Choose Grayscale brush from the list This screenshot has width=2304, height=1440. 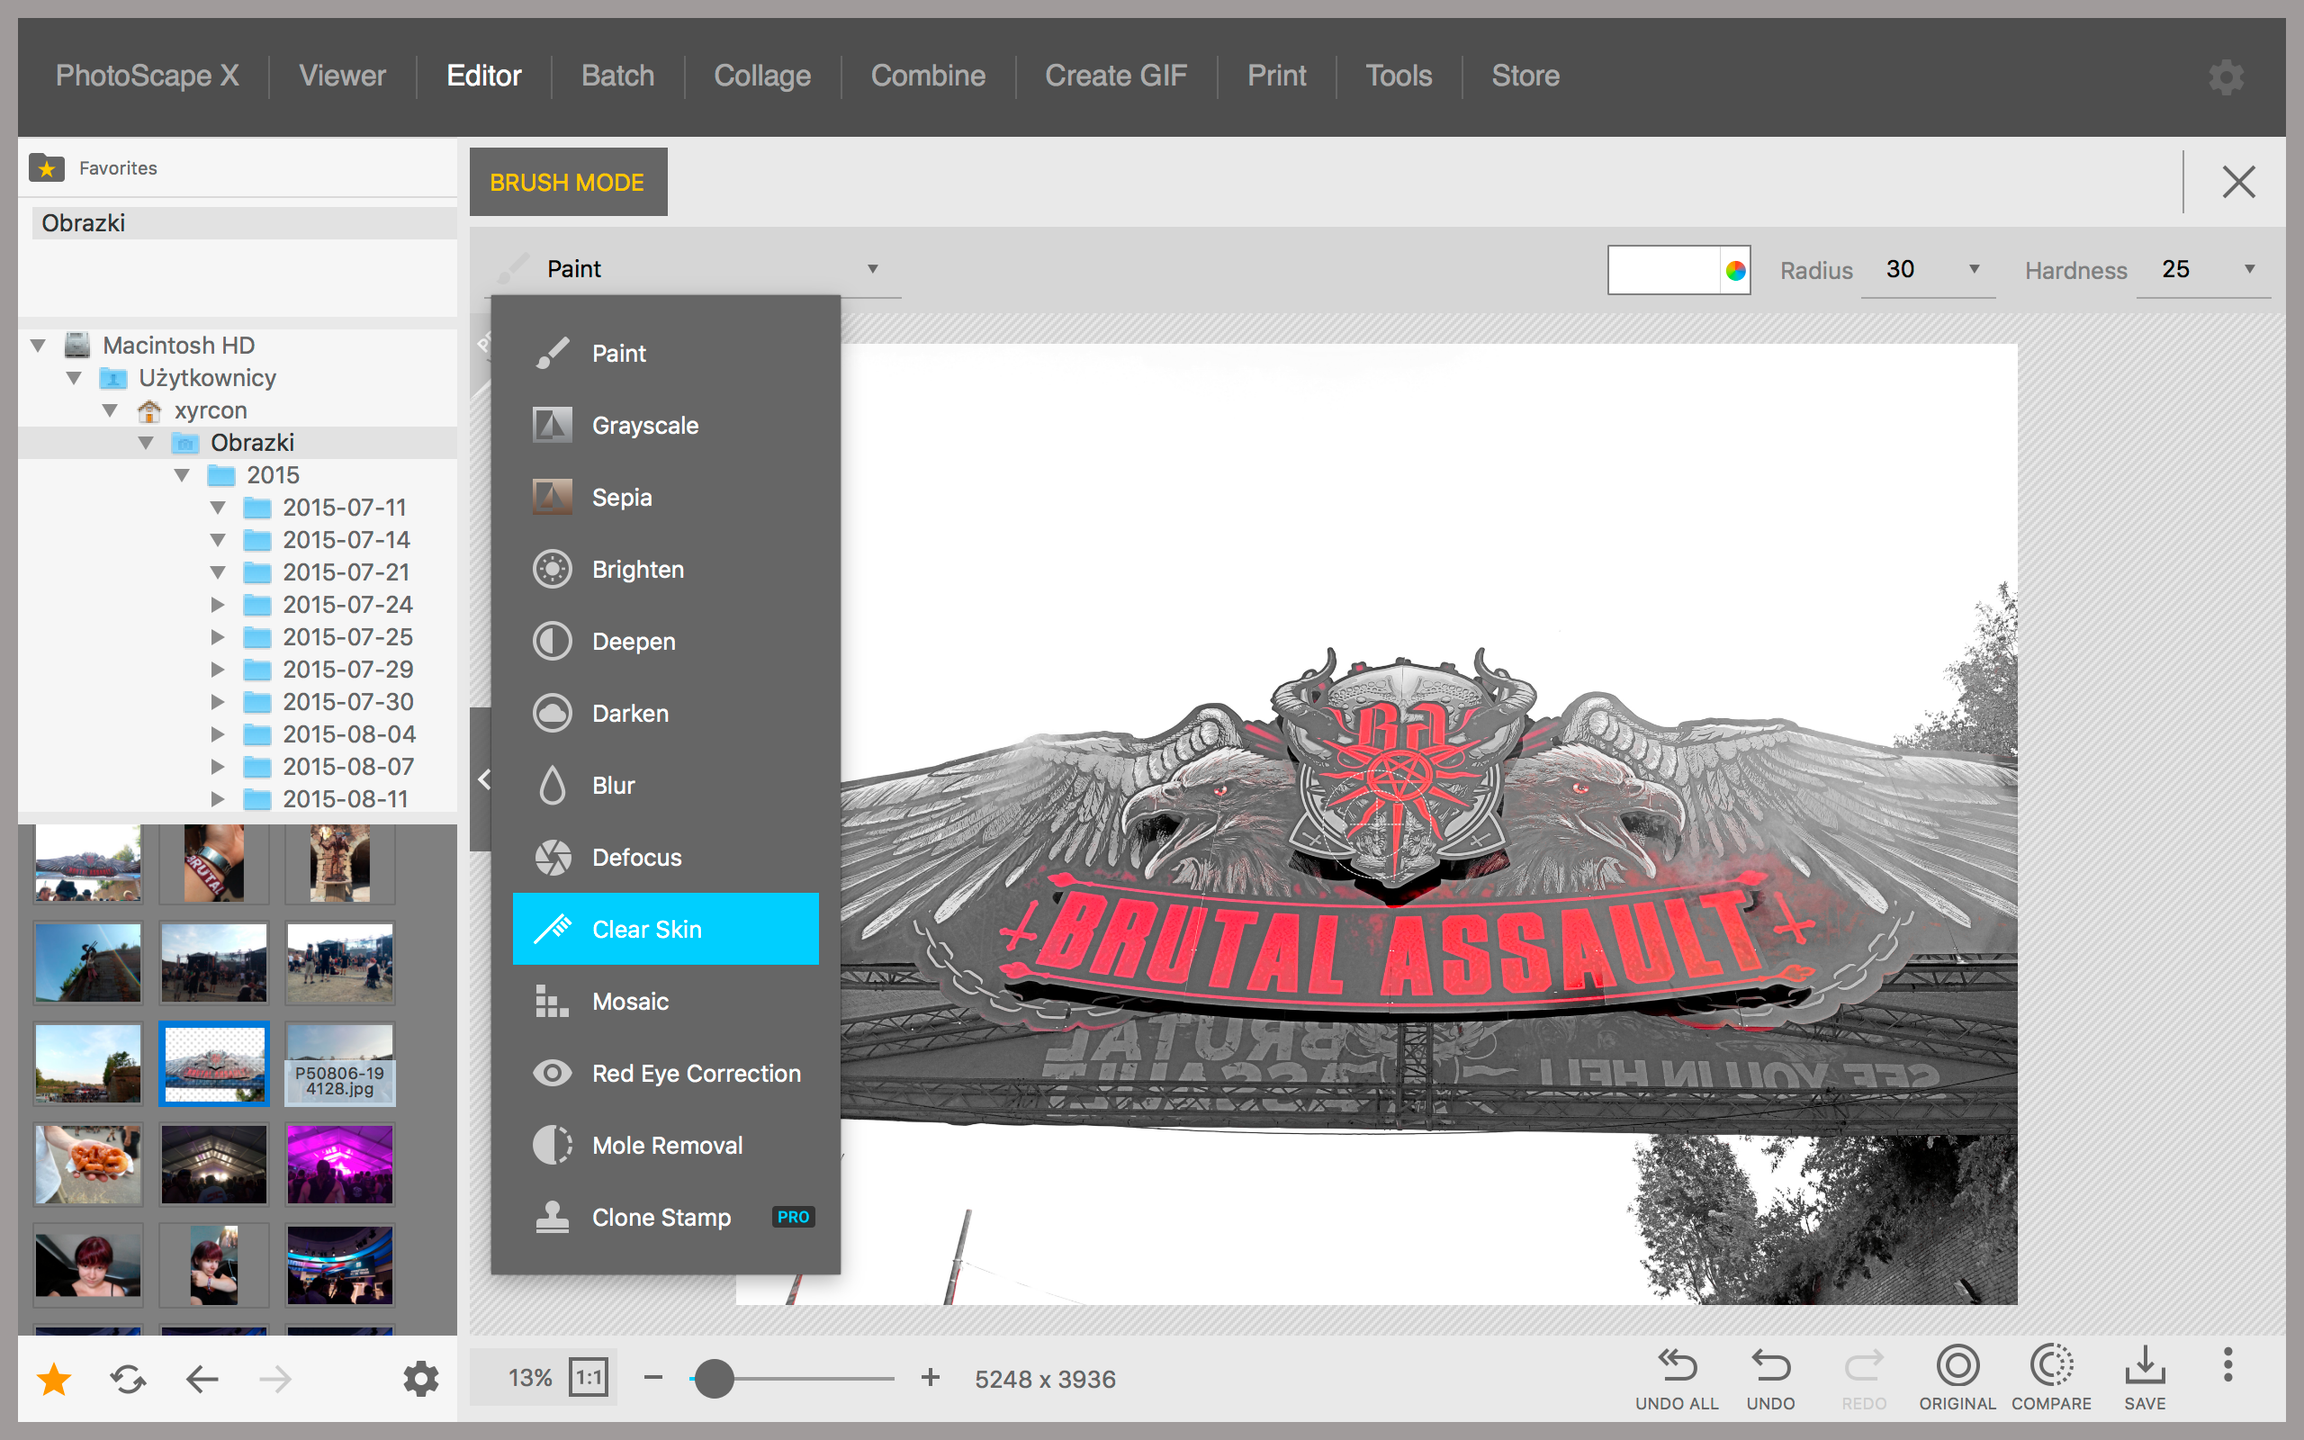point(665,425)
